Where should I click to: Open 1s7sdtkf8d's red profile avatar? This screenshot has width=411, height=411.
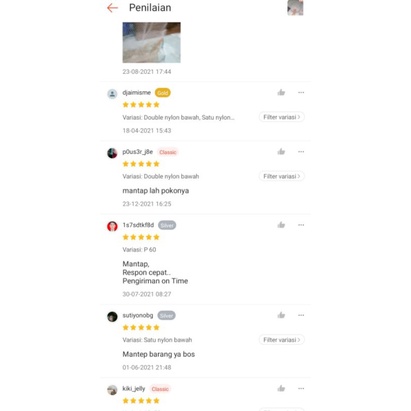112,226
